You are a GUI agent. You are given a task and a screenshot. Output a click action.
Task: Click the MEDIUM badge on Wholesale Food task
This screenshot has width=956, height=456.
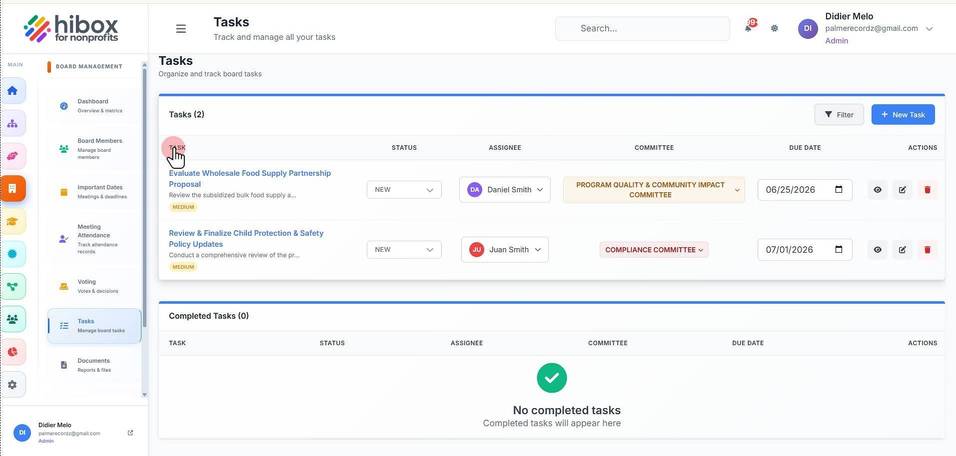pyautogui.click(x=183, y=207)
